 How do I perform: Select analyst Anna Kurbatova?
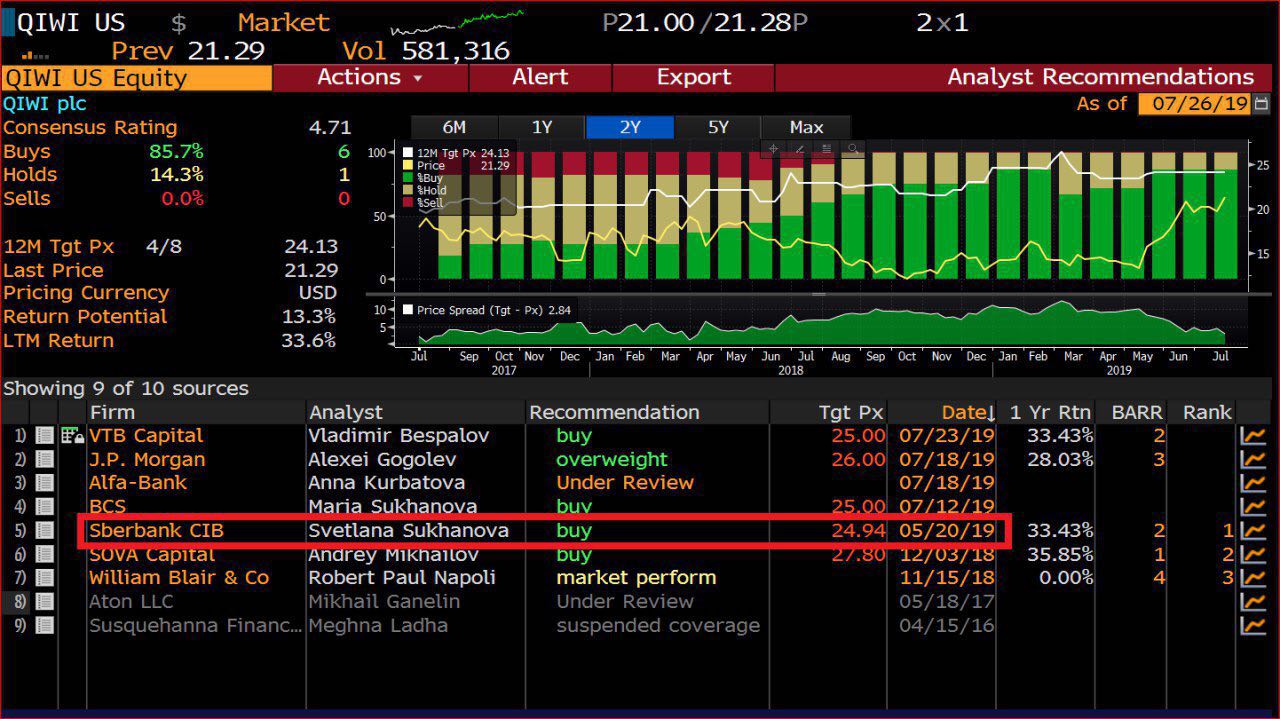click(387, 483)
